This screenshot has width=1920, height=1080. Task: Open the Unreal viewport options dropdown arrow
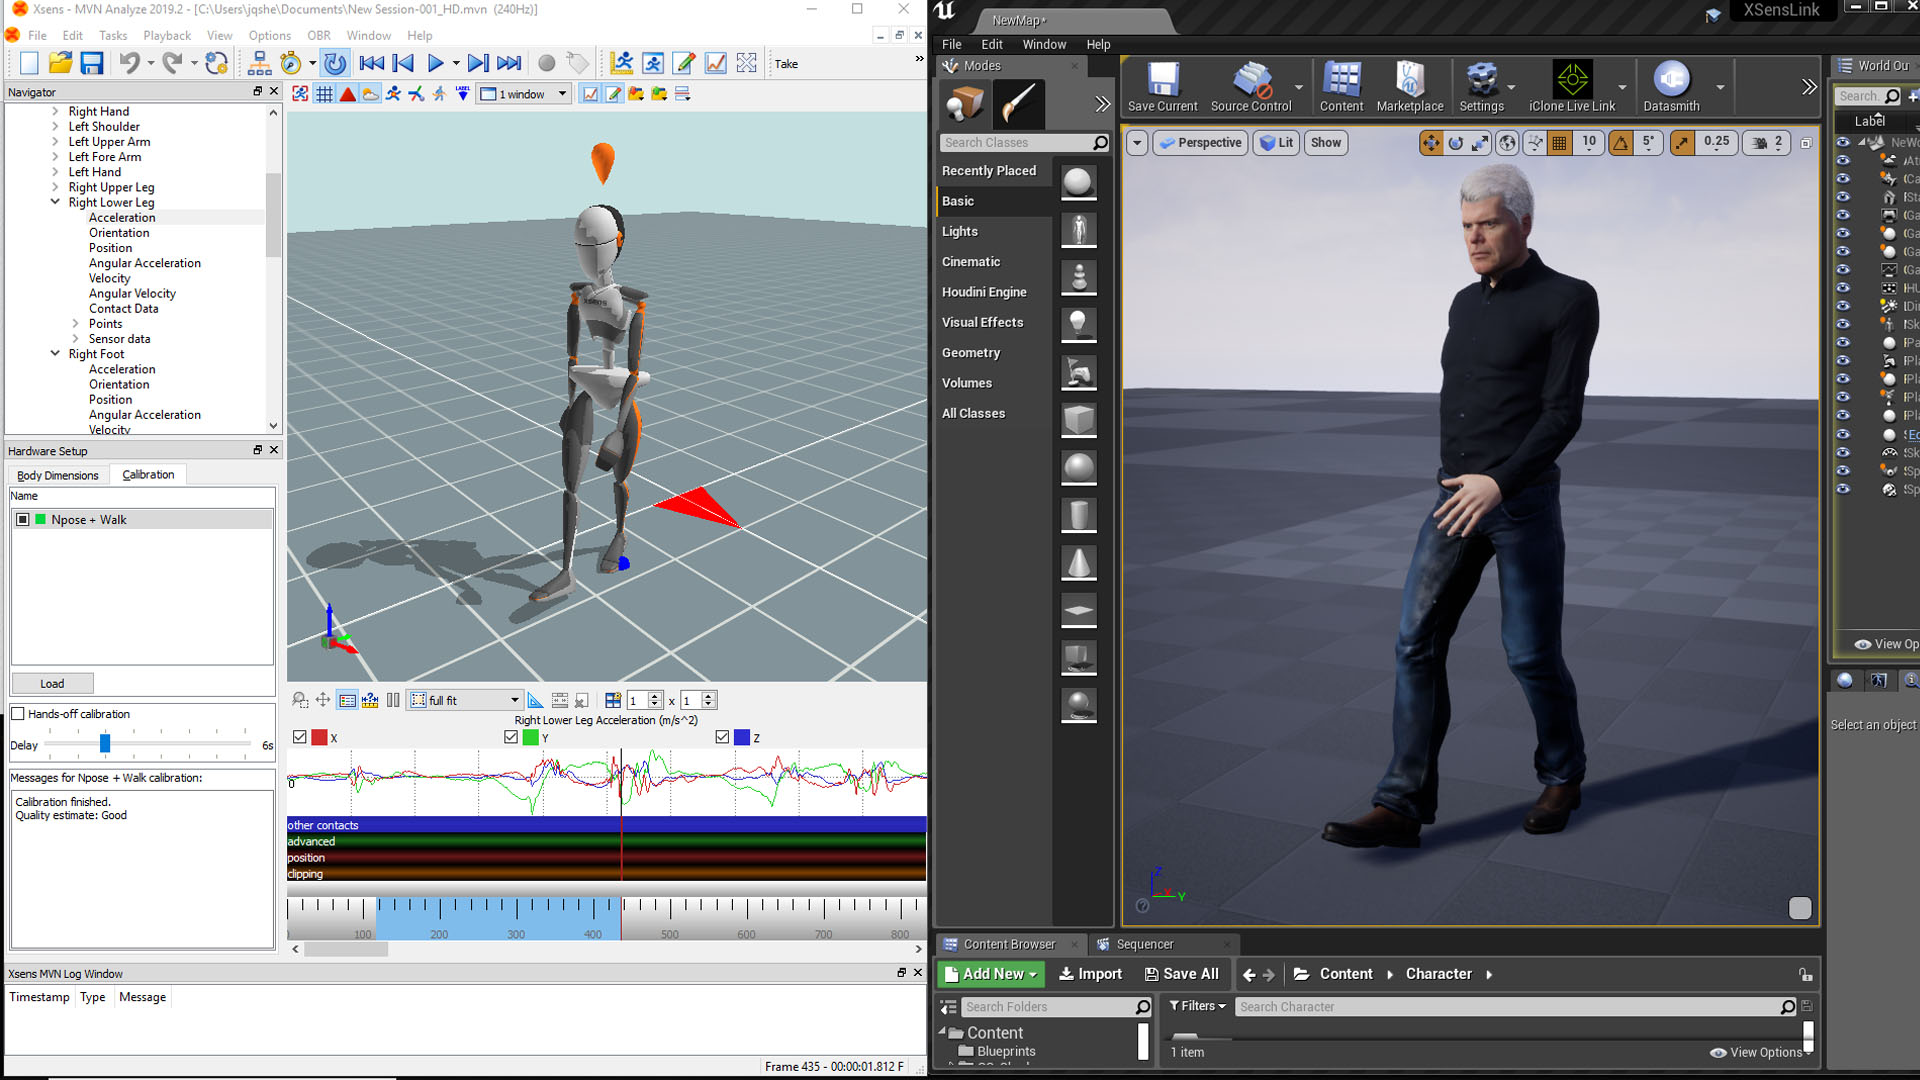click(1137, 143)
